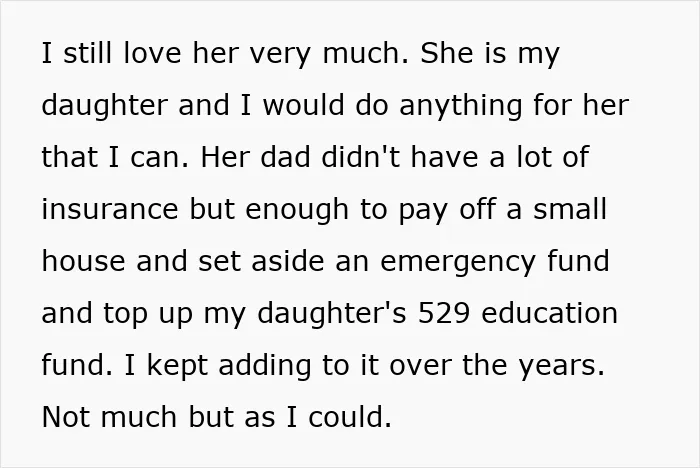Viewport: 700px width, 468px height.
Task: Click the words "top up" in the text
Action: (148, 314)
